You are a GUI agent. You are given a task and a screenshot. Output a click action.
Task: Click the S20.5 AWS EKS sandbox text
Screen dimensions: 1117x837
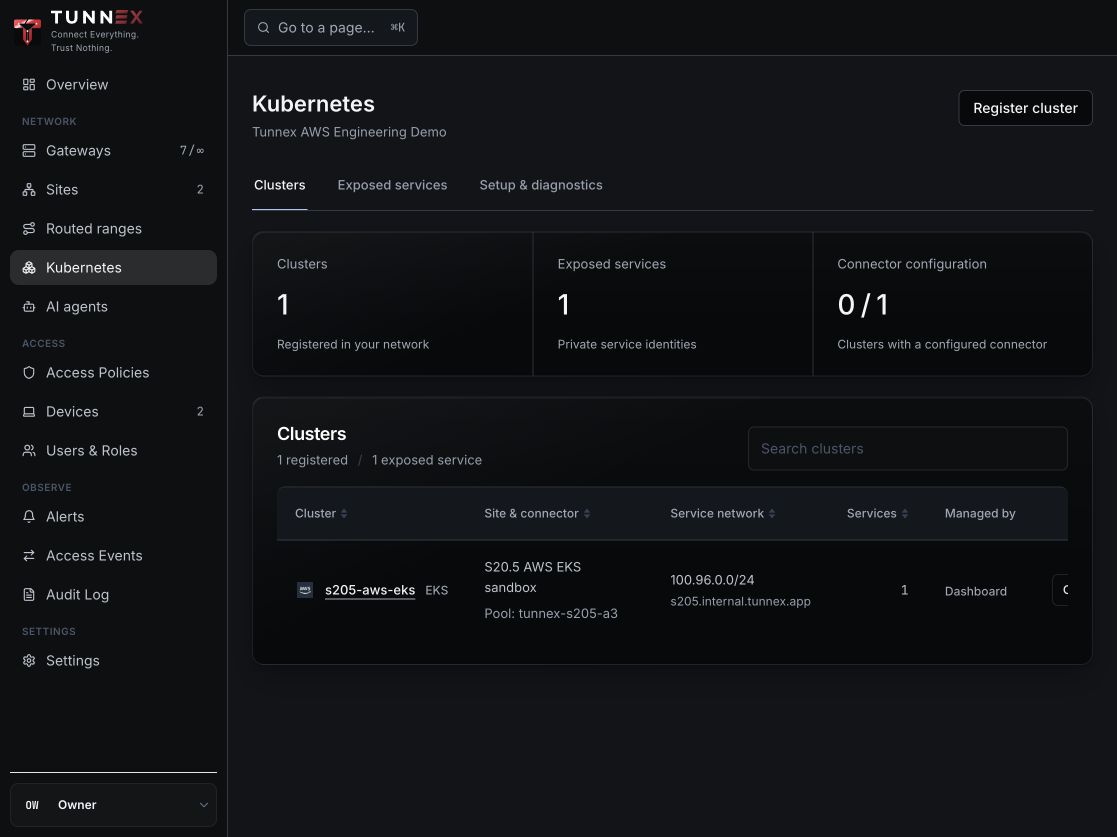(533, 577)
